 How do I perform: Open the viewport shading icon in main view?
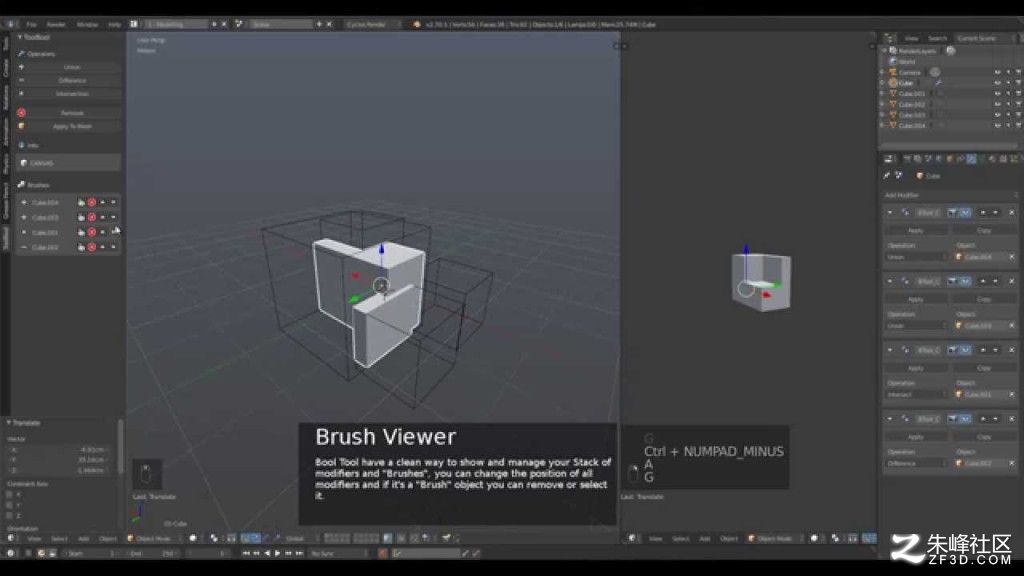point(193,539)
